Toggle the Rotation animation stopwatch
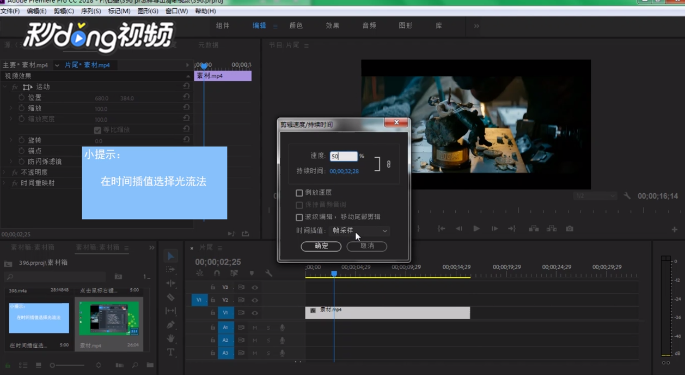The image size is (685, 375). [x=22, y=140]
